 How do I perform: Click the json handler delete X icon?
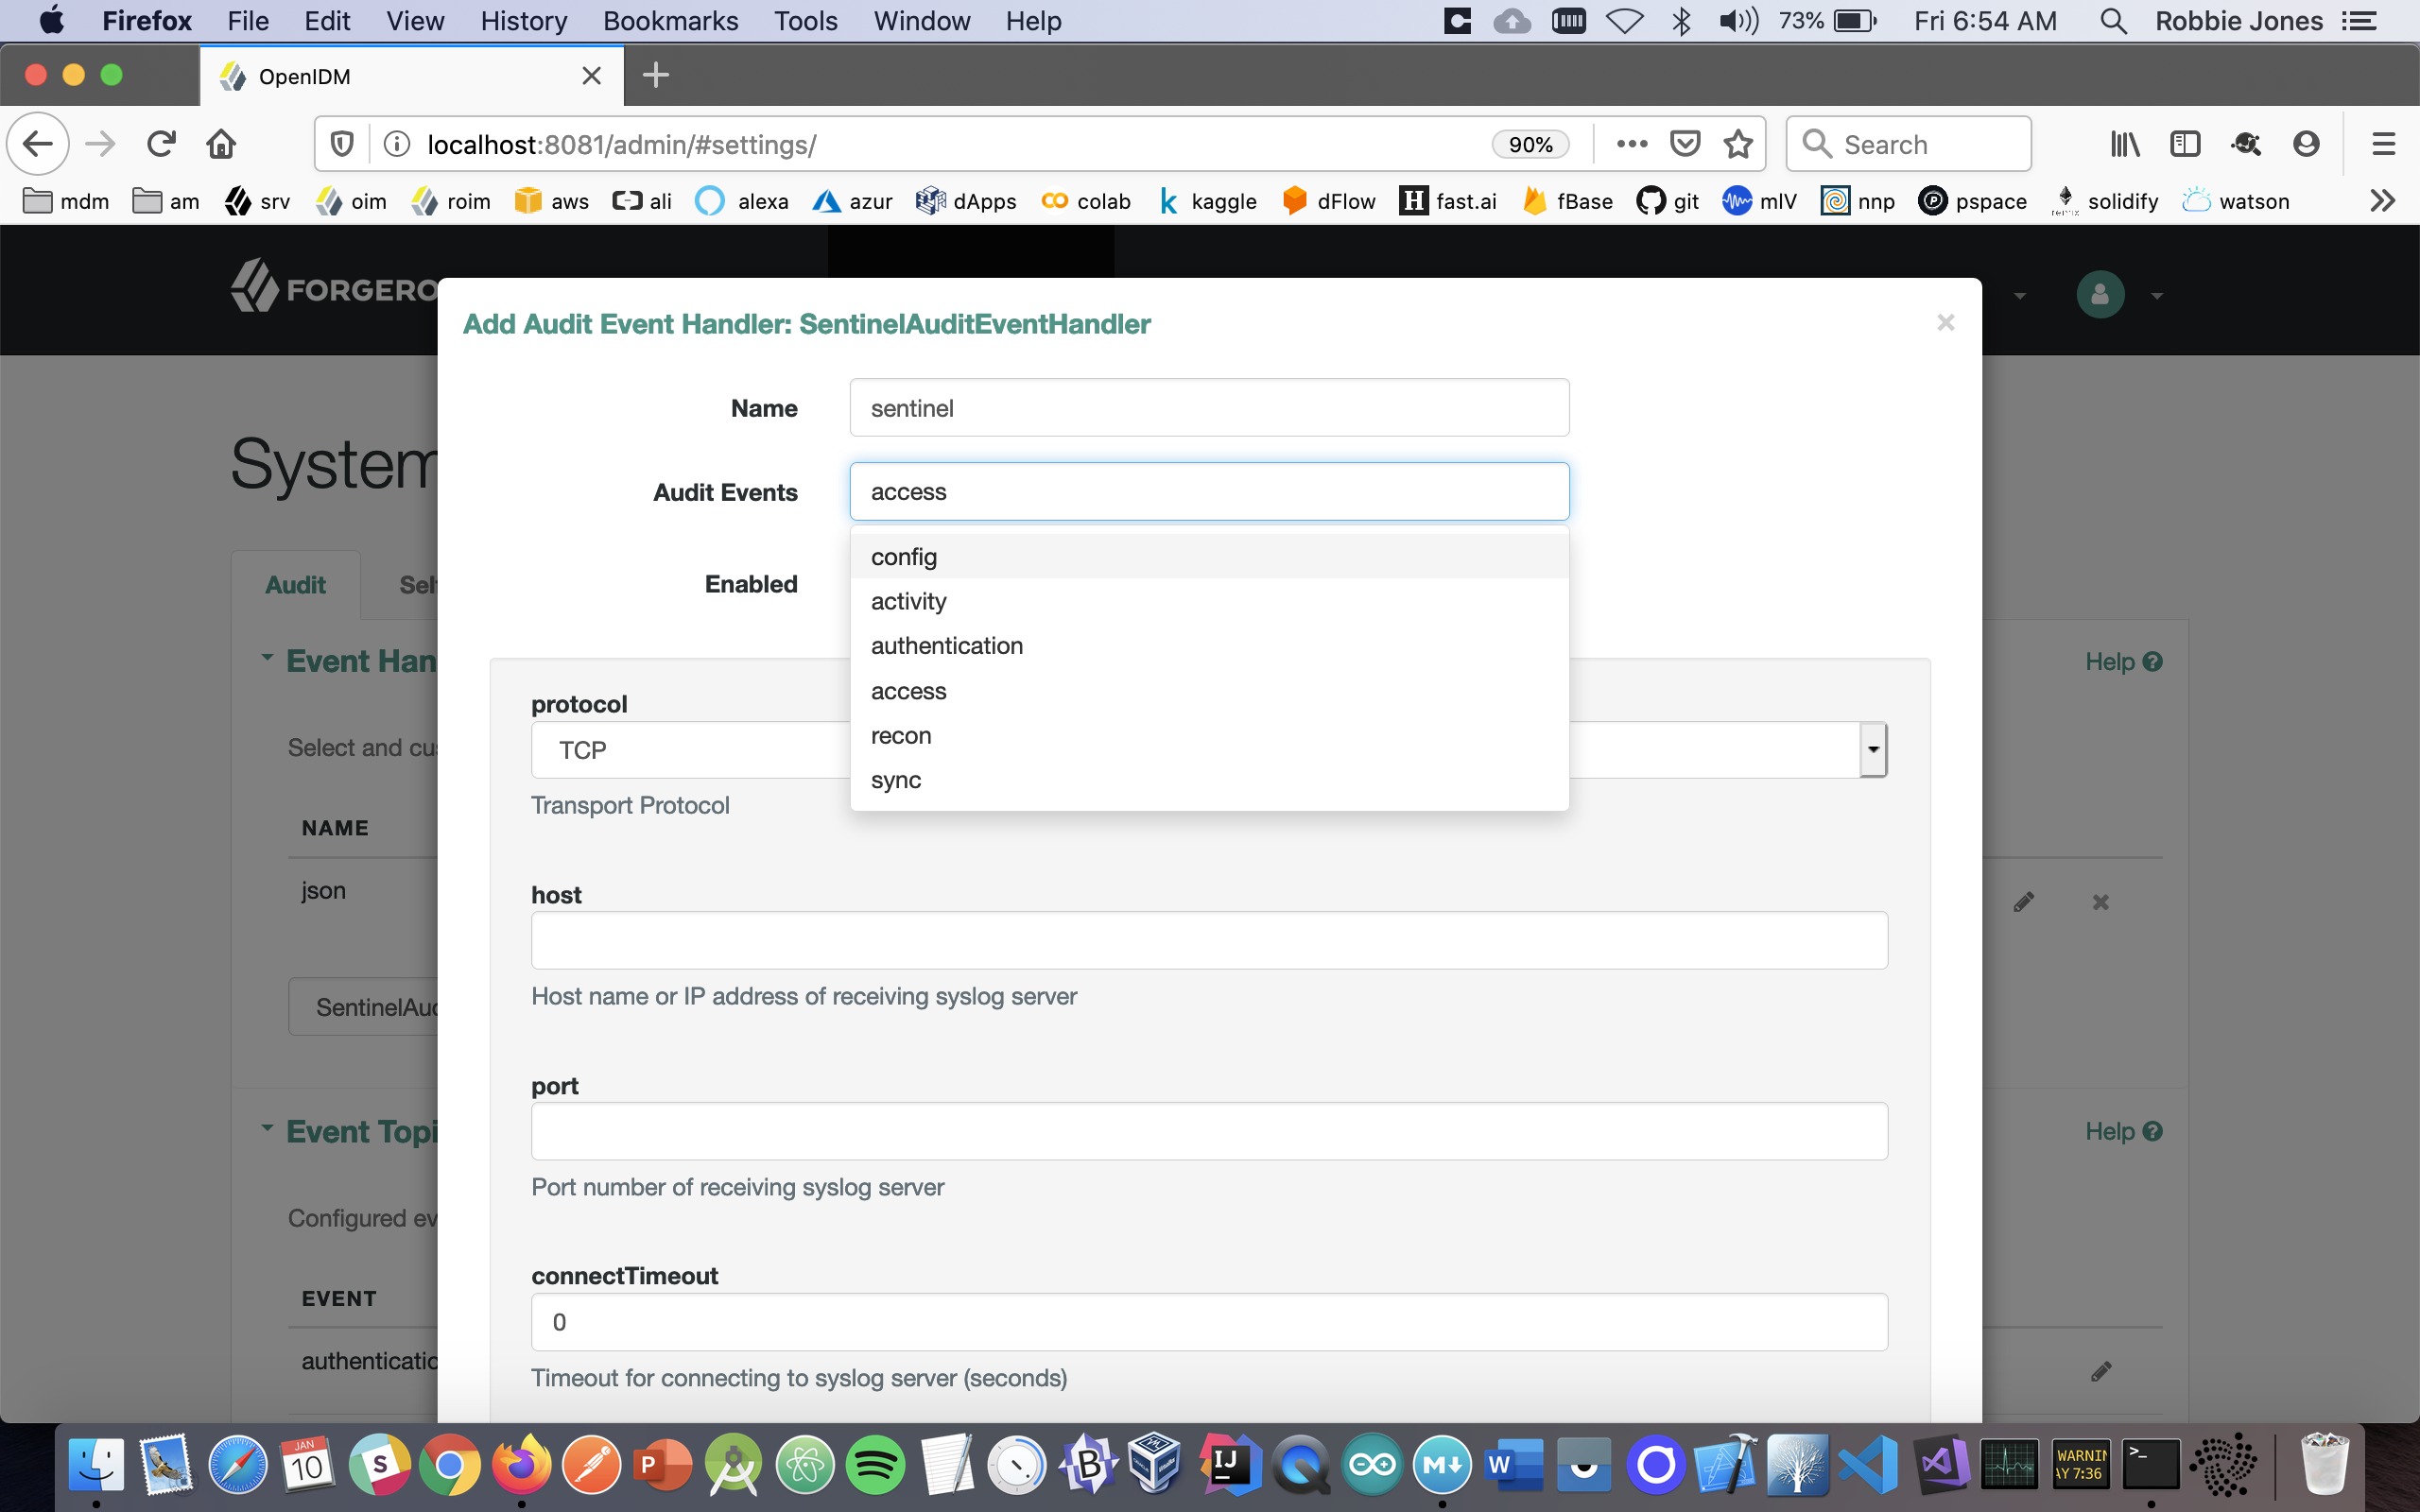2100,902
